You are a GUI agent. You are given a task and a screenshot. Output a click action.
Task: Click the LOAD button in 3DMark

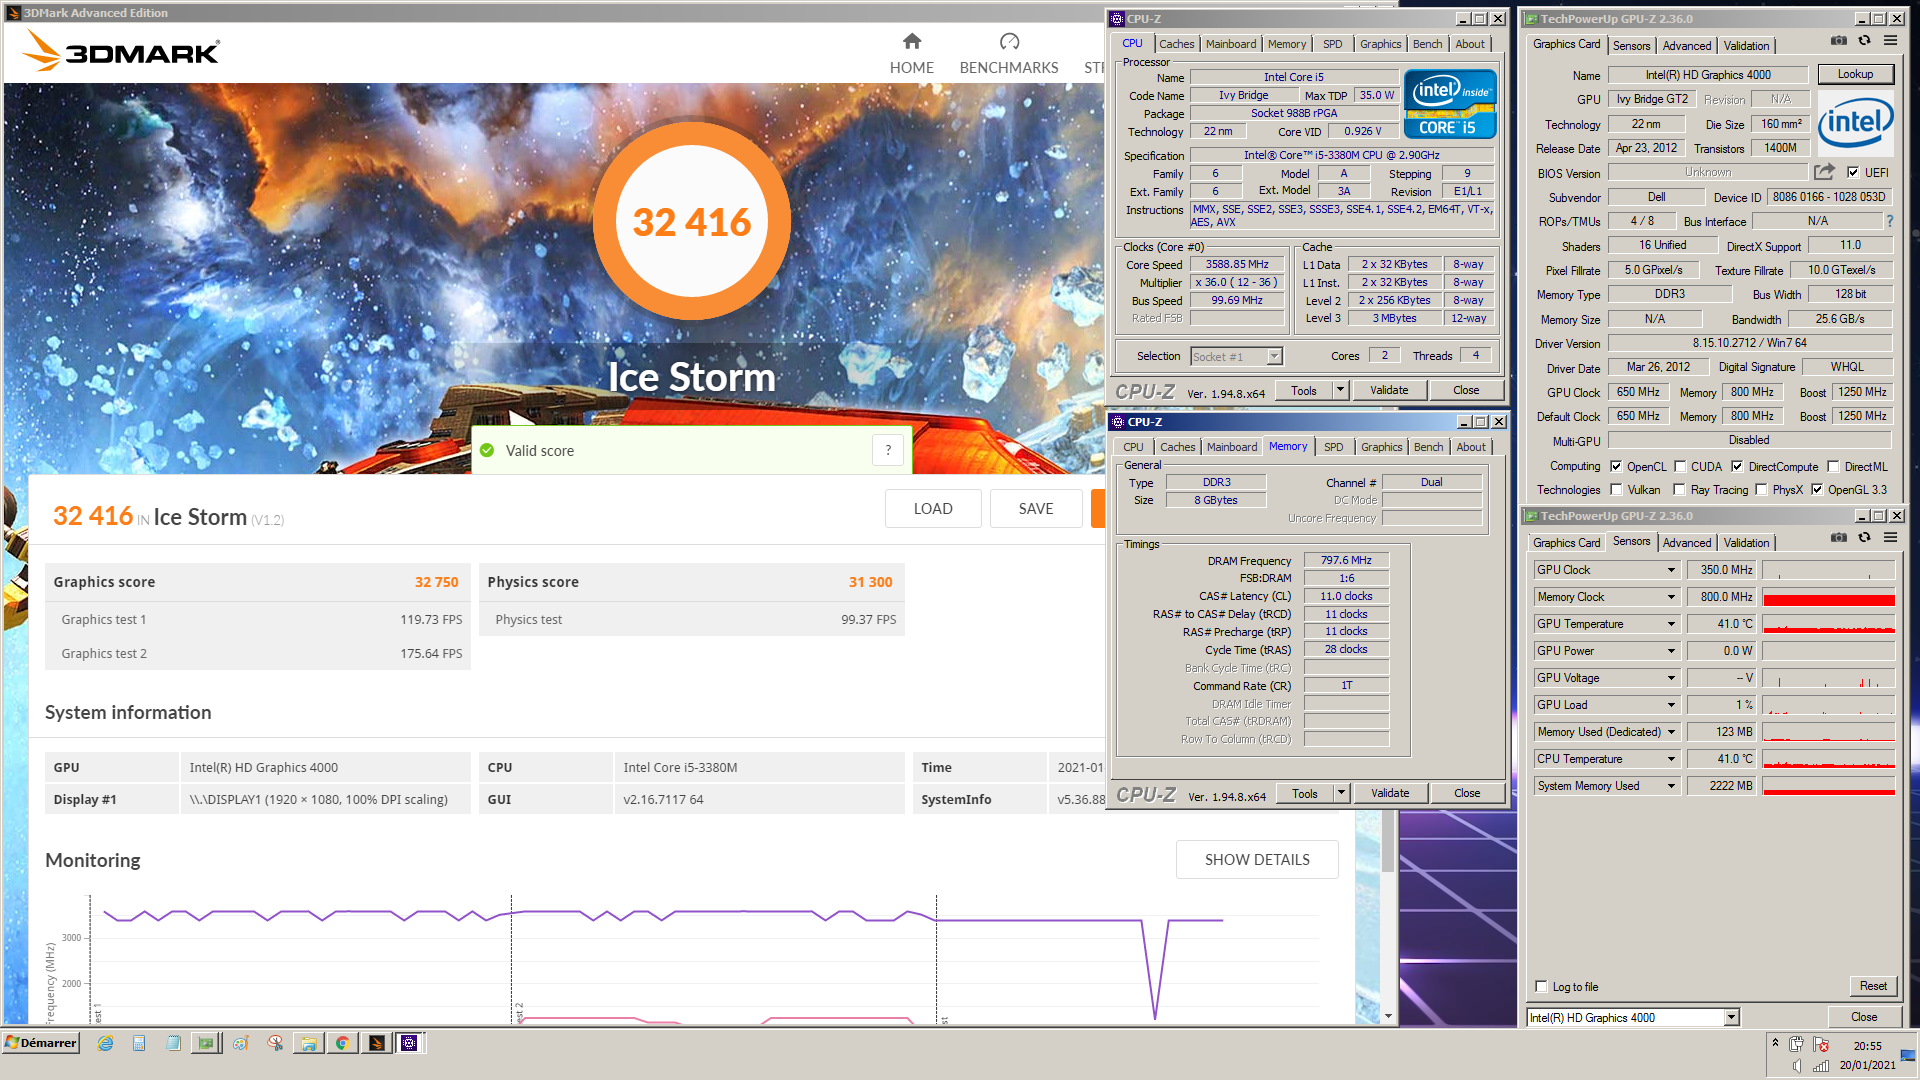click(x=933, y=509)
